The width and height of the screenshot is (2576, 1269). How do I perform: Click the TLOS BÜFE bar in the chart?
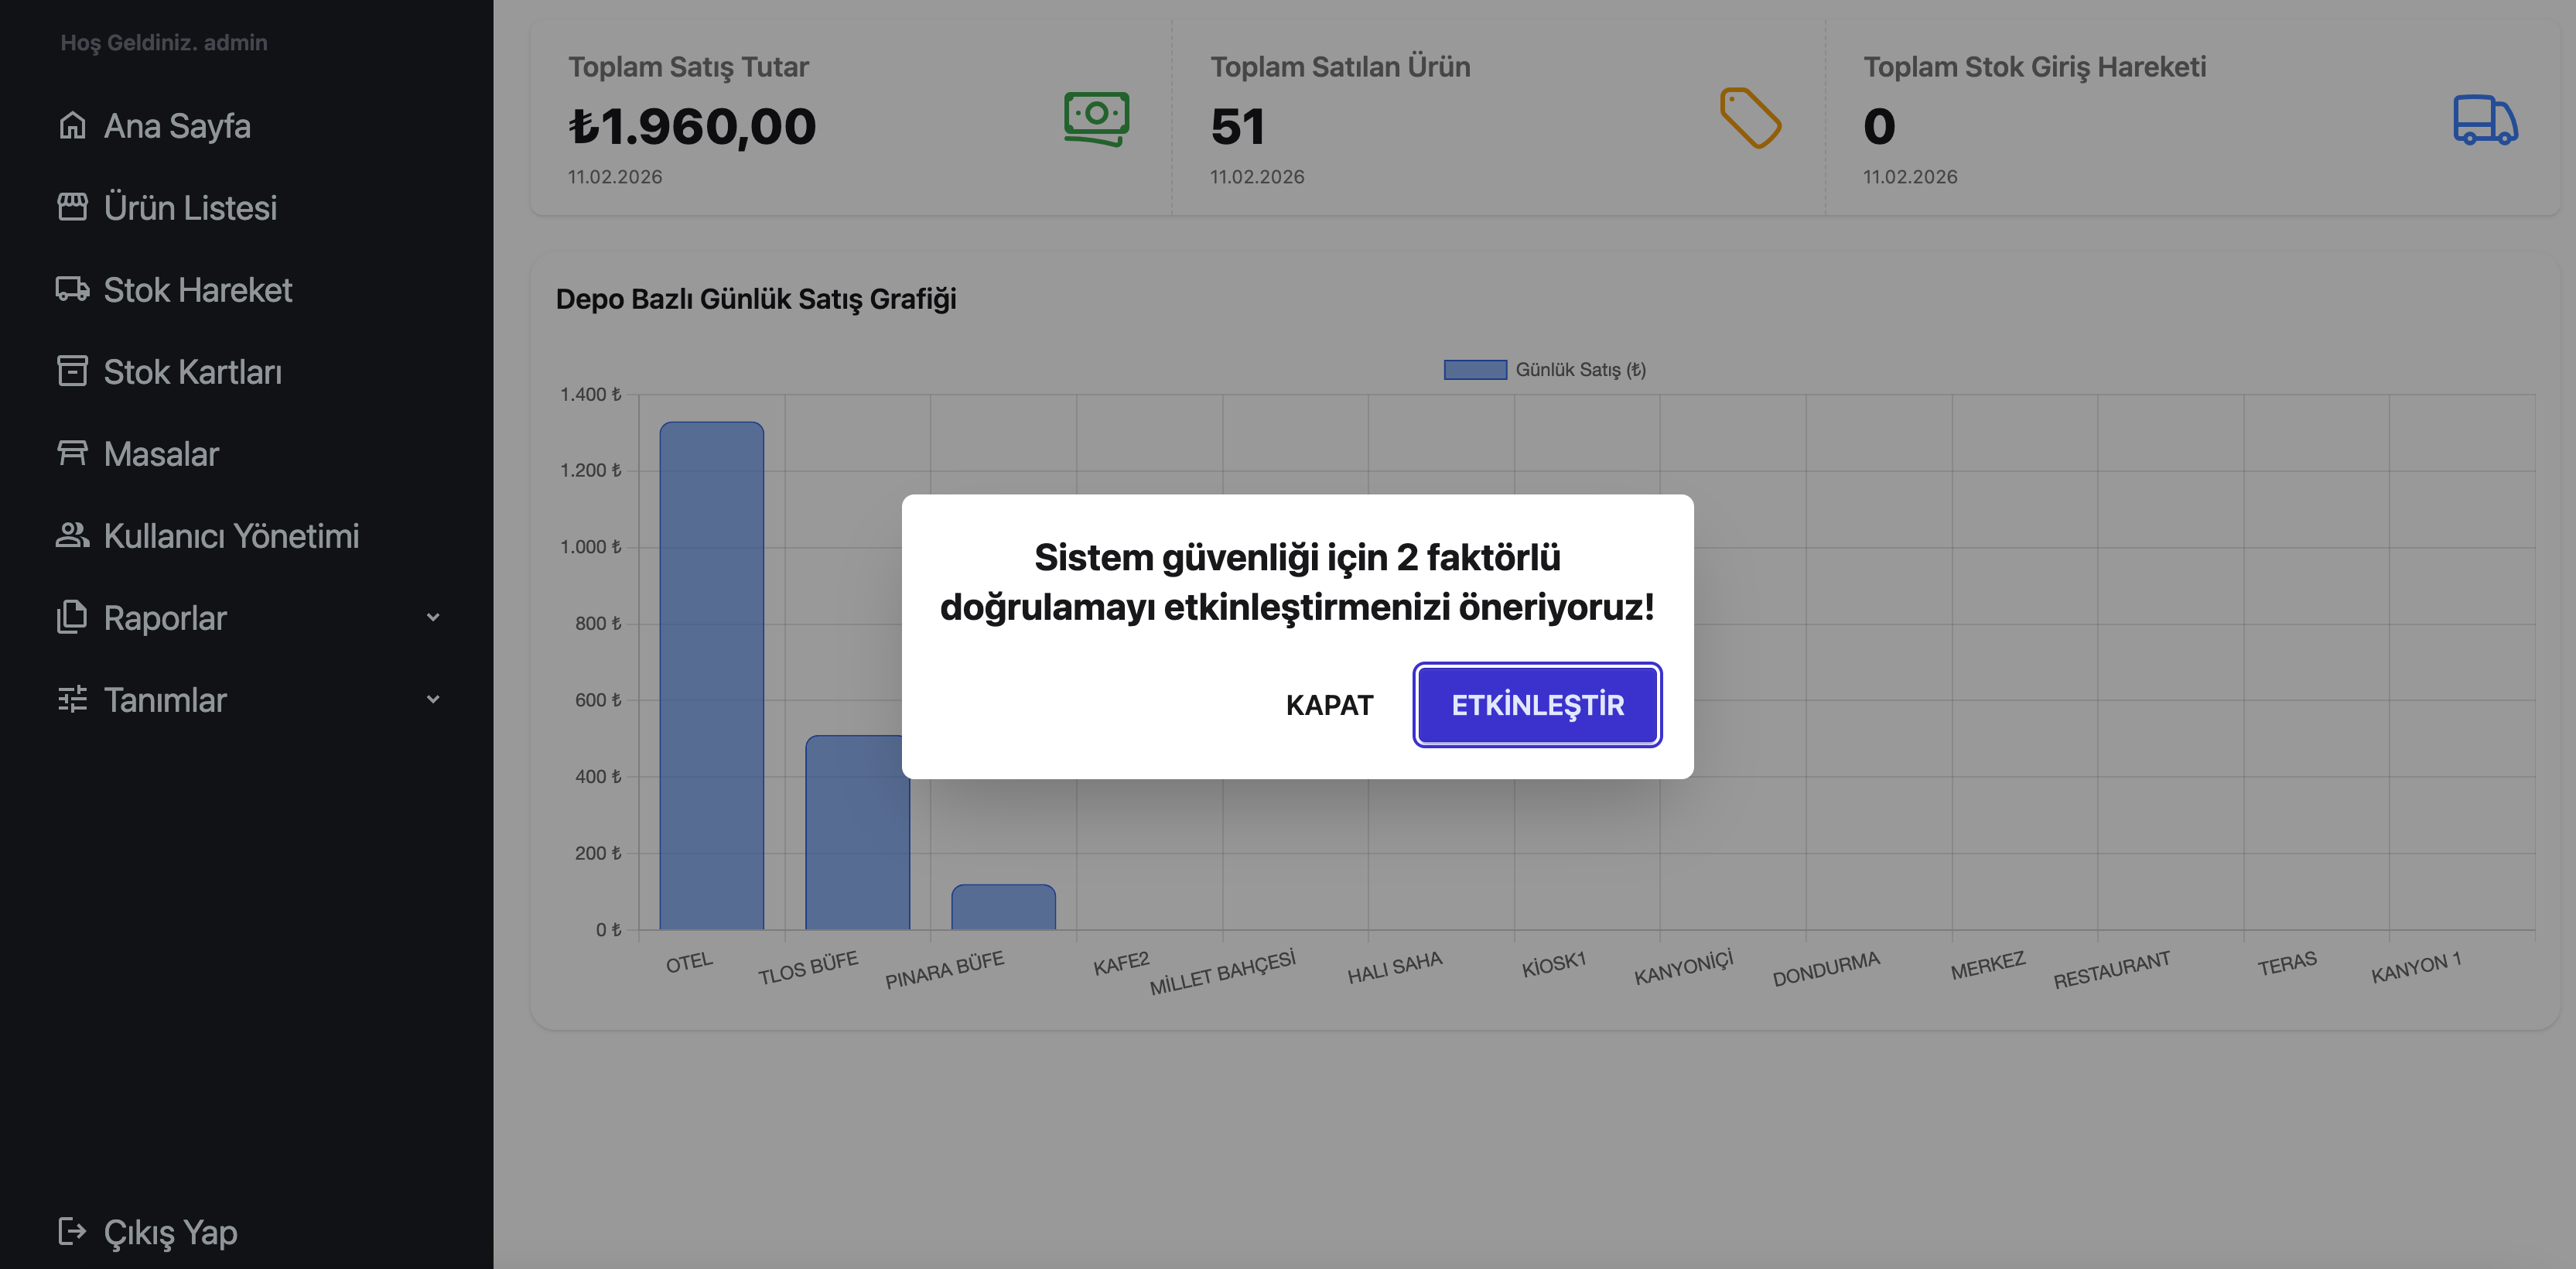coord(857,832)
